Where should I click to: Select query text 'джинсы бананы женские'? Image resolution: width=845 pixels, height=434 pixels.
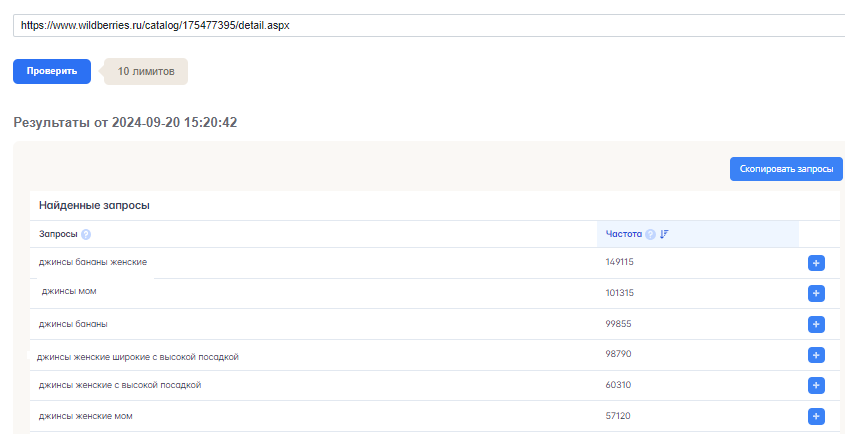click(93, 262)
